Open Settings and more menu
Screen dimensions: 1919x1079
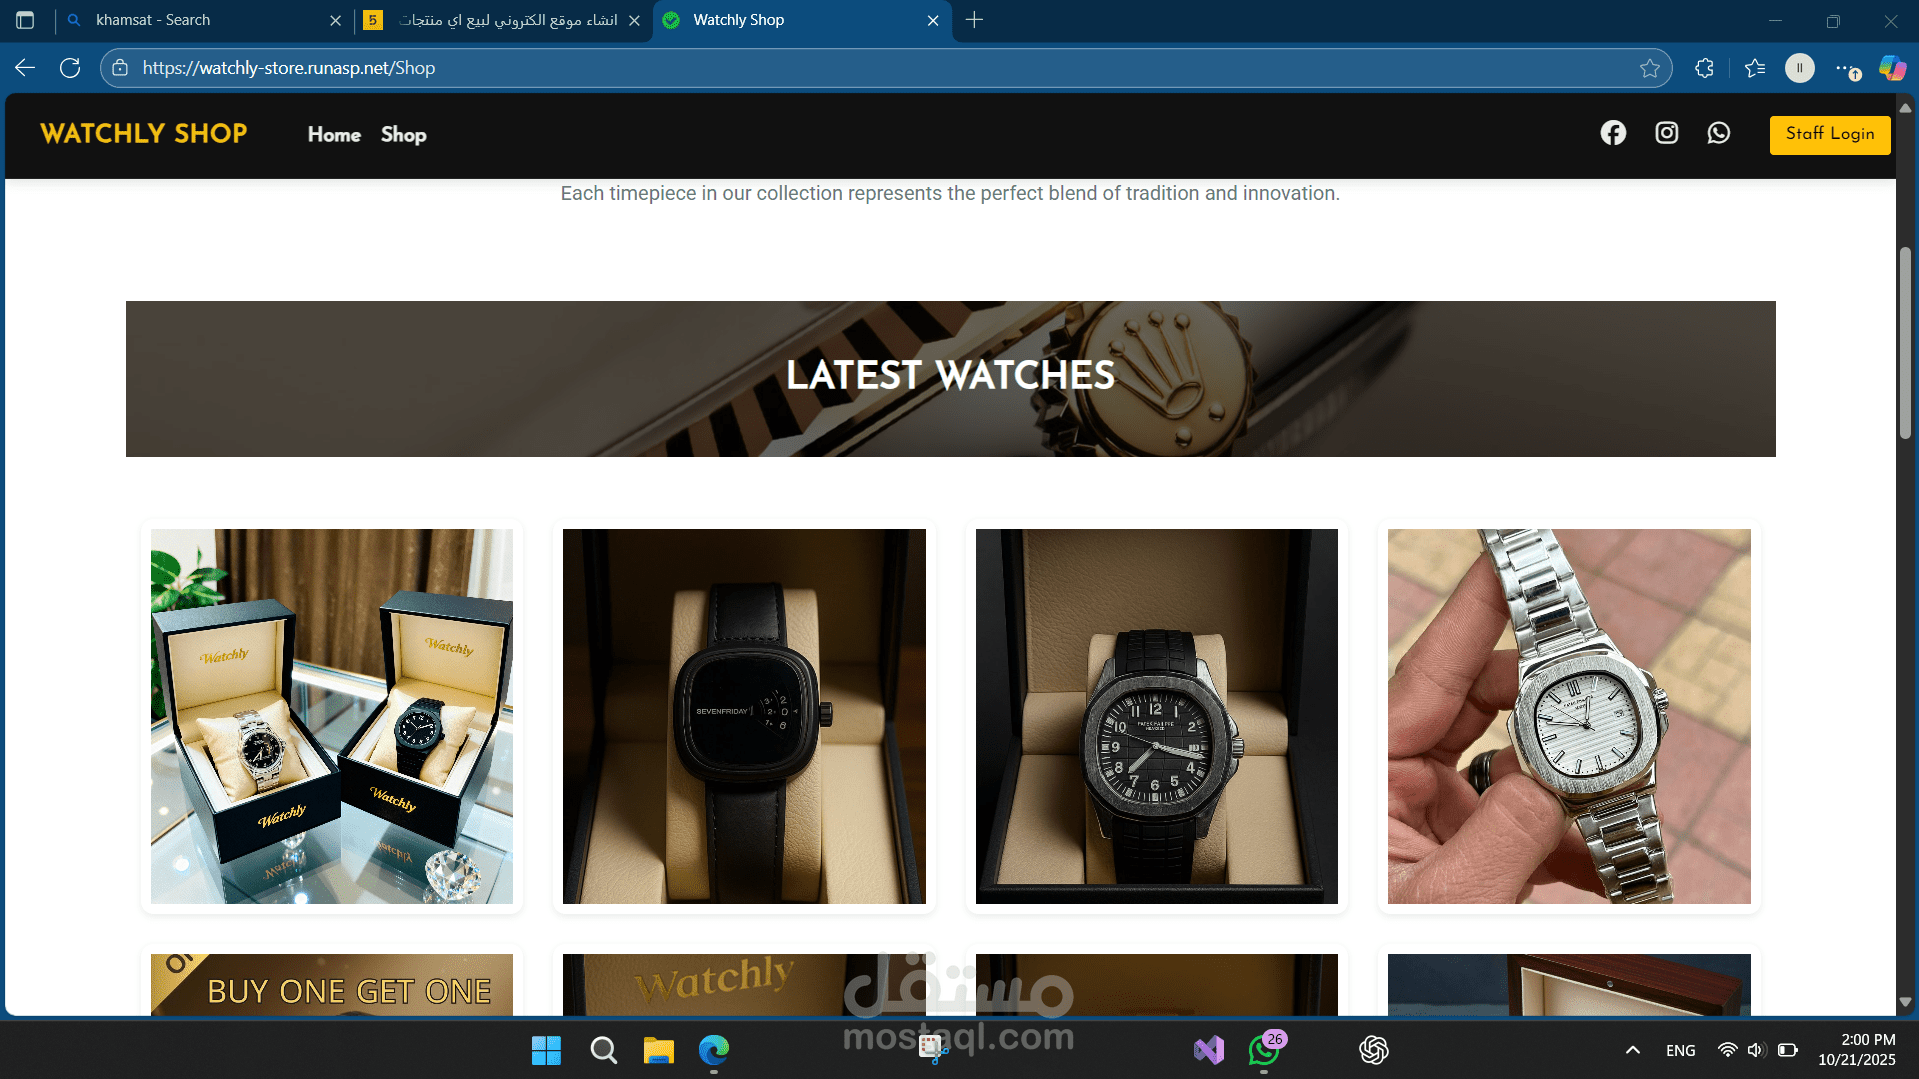pyautogui.click(x=1846, y=68)
